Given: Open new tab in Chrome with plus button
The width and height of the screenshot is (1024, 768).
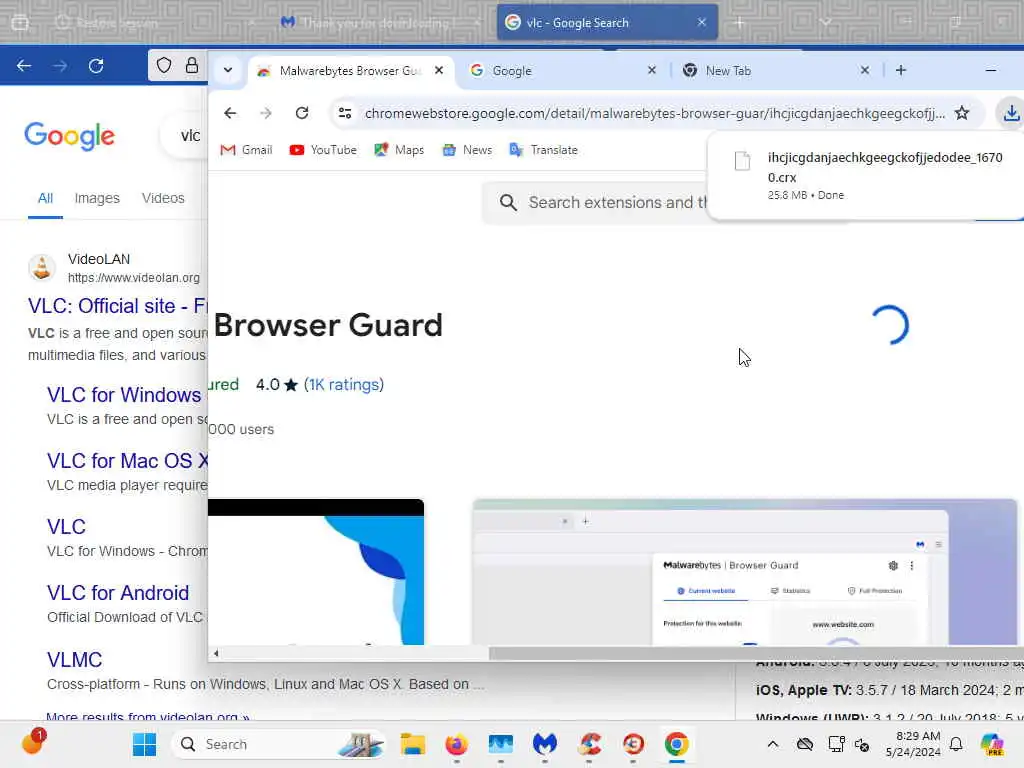Looking at the screenshot, I should [901, 70].
